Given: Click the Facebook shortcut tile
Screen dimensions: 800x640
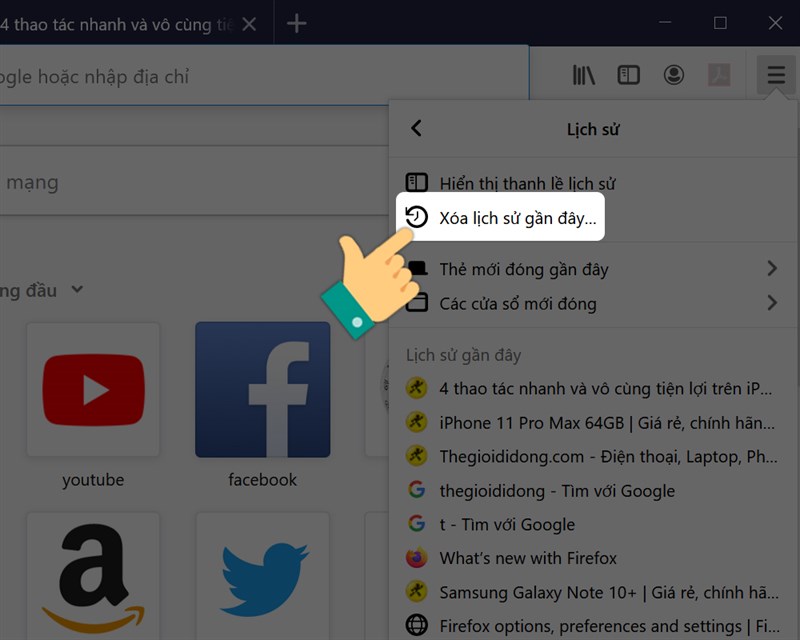Looking at the screenshot, I should click(262, 389).
